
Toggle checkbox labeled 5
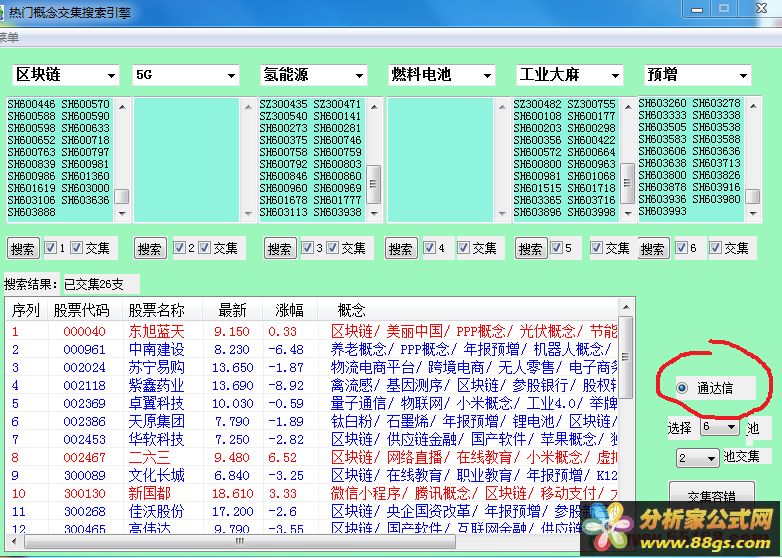(556, 247)
